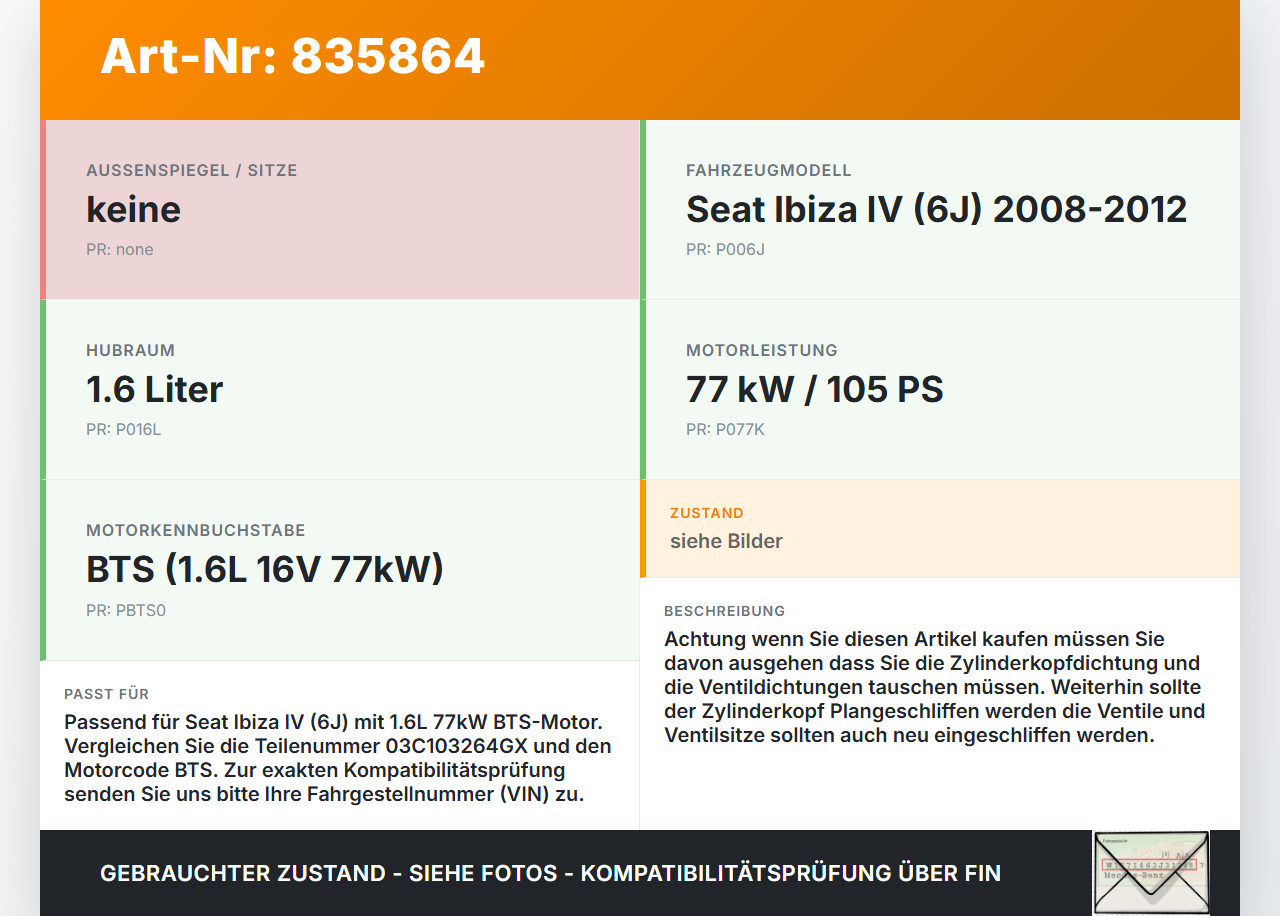Click 'PR: none' code text

point(120,250)
